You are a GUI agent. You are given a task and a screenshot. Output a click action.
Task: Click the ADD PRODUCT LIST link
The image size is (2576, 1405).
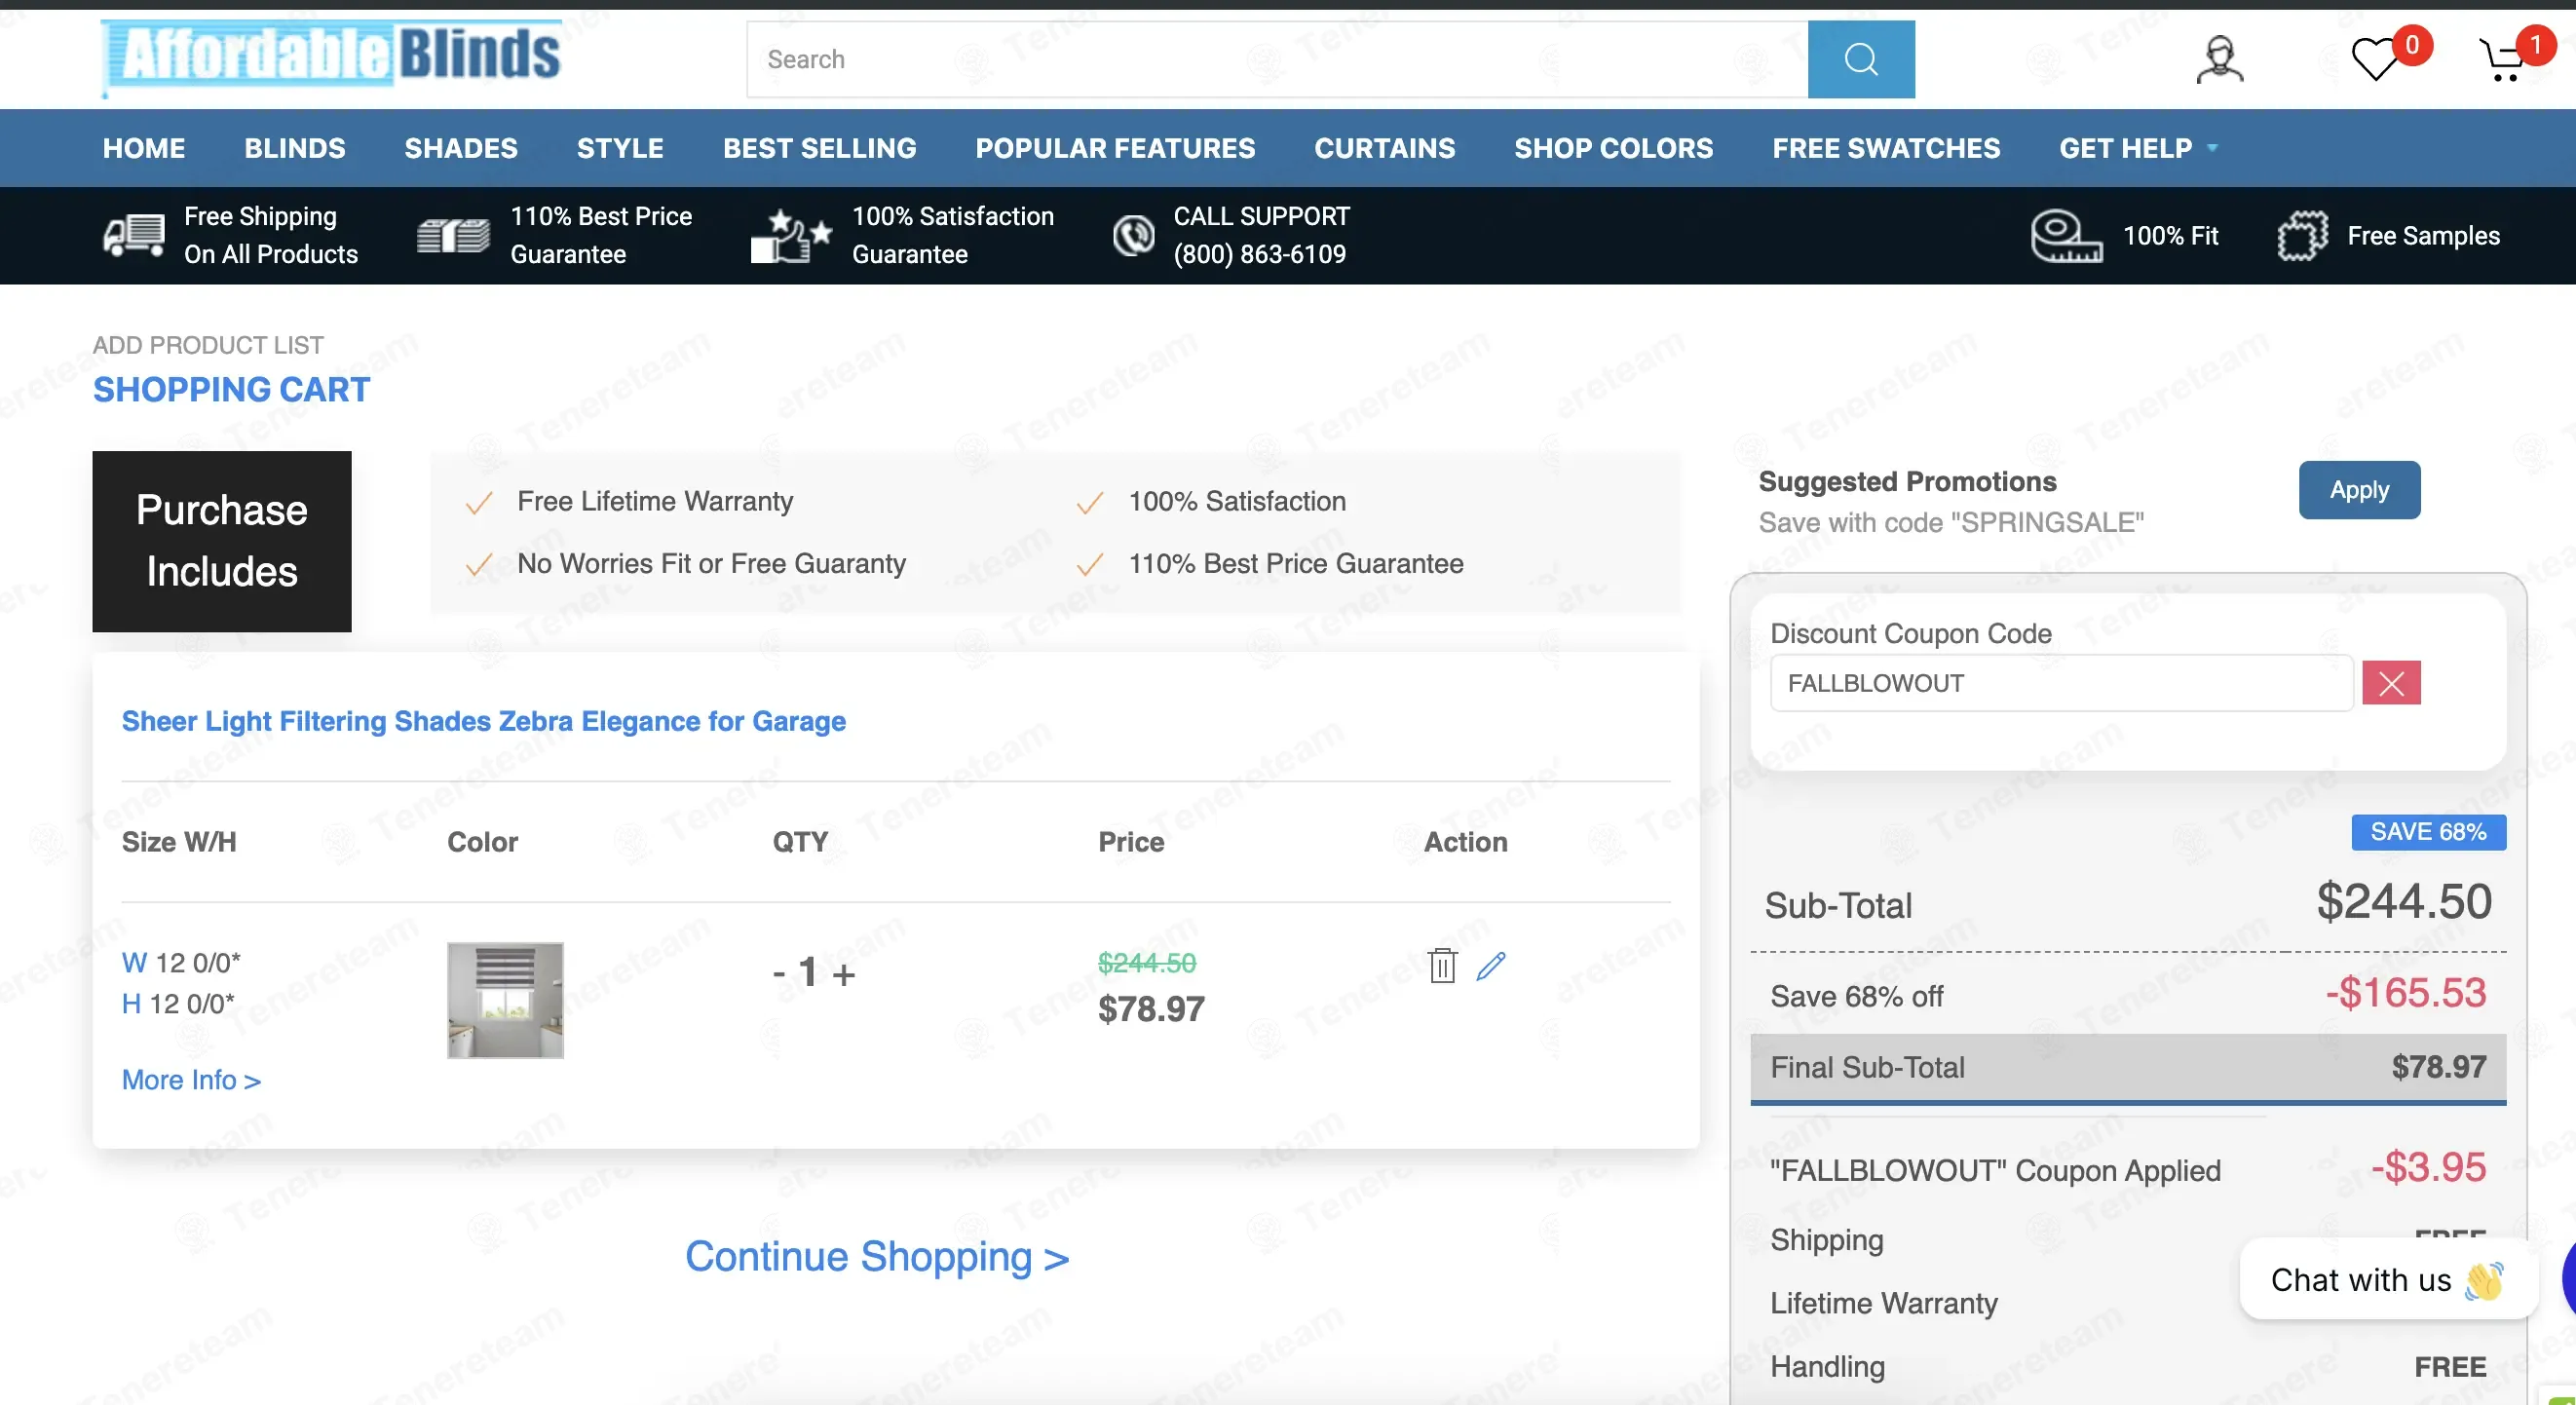pos(208,345)
